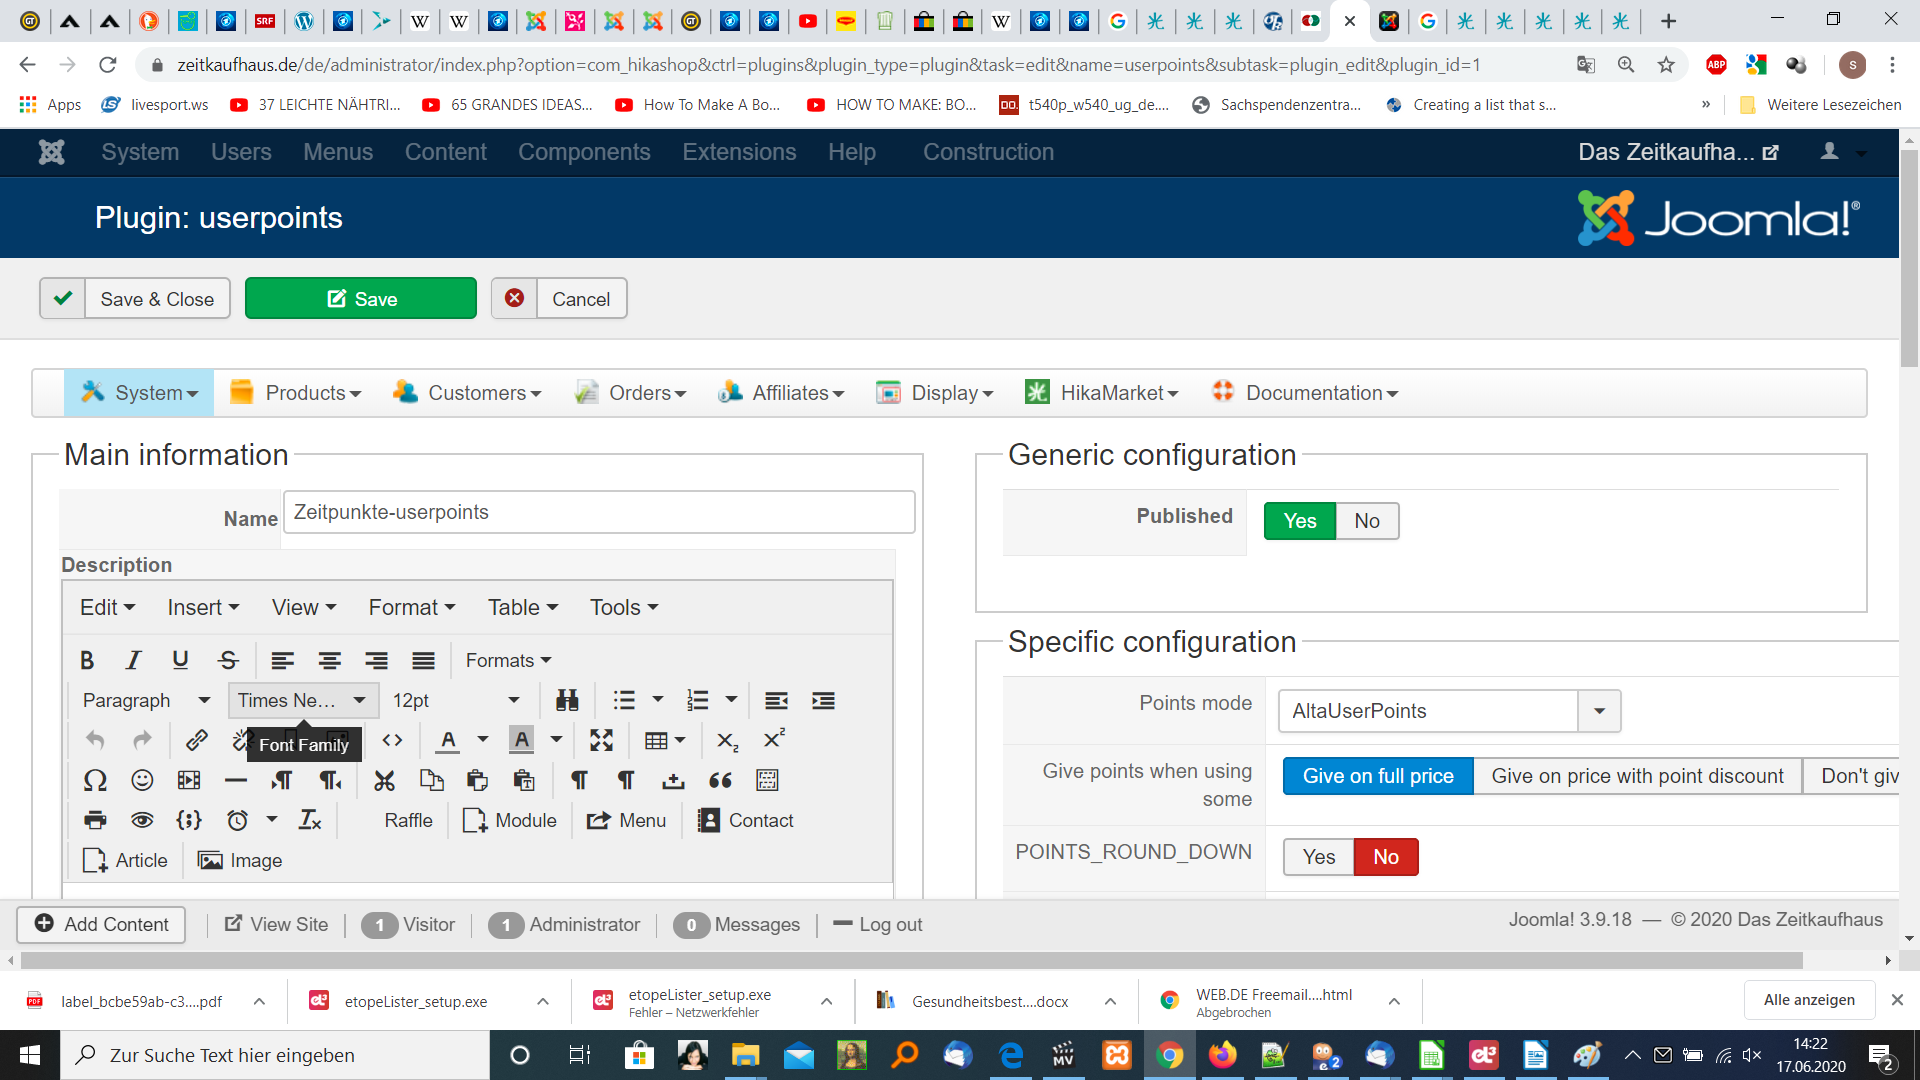The height and width of the screenshot is (1080, 1920).
Task: Open the emoticons smiley icon
Action: 142,780
